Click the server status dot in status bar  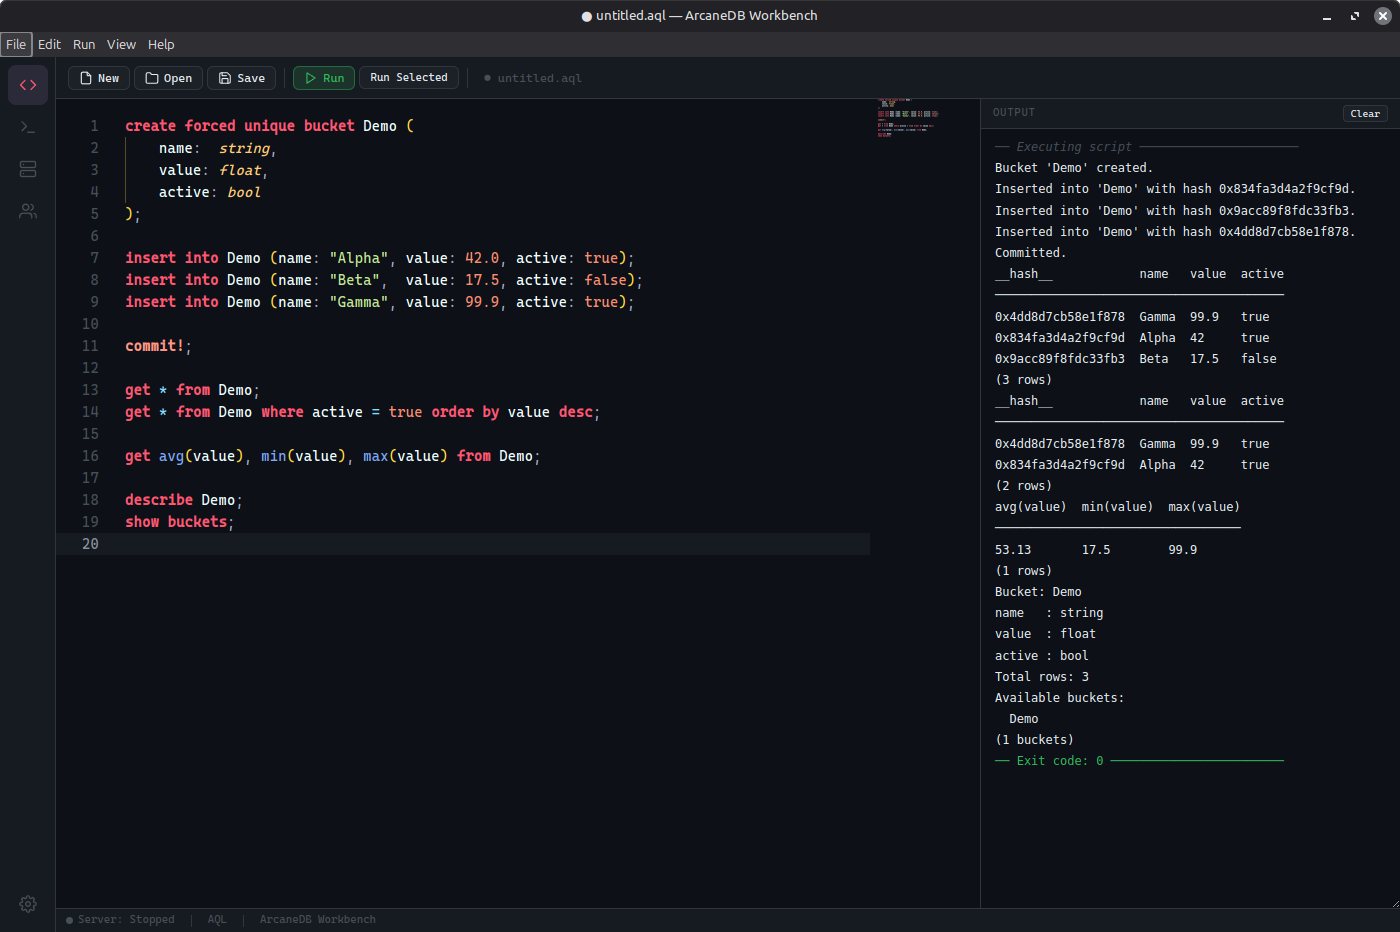(68, 919)
